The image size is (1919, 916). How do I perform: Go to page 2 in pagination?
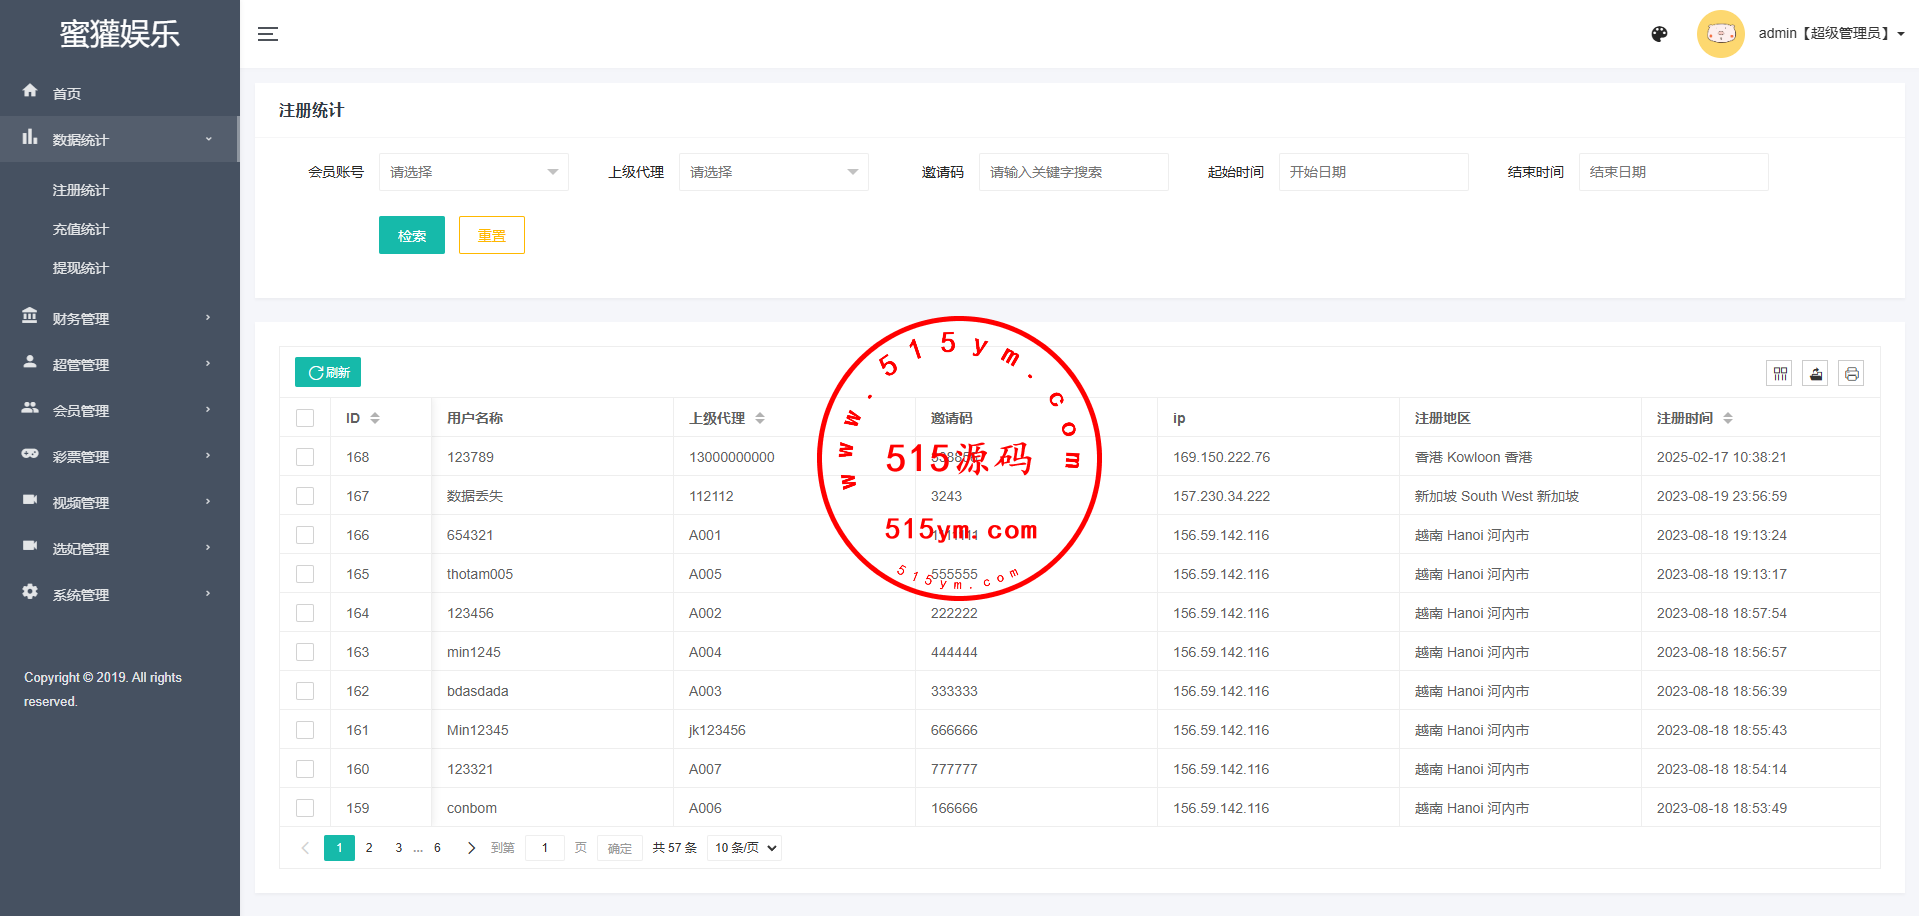point(369,848)
